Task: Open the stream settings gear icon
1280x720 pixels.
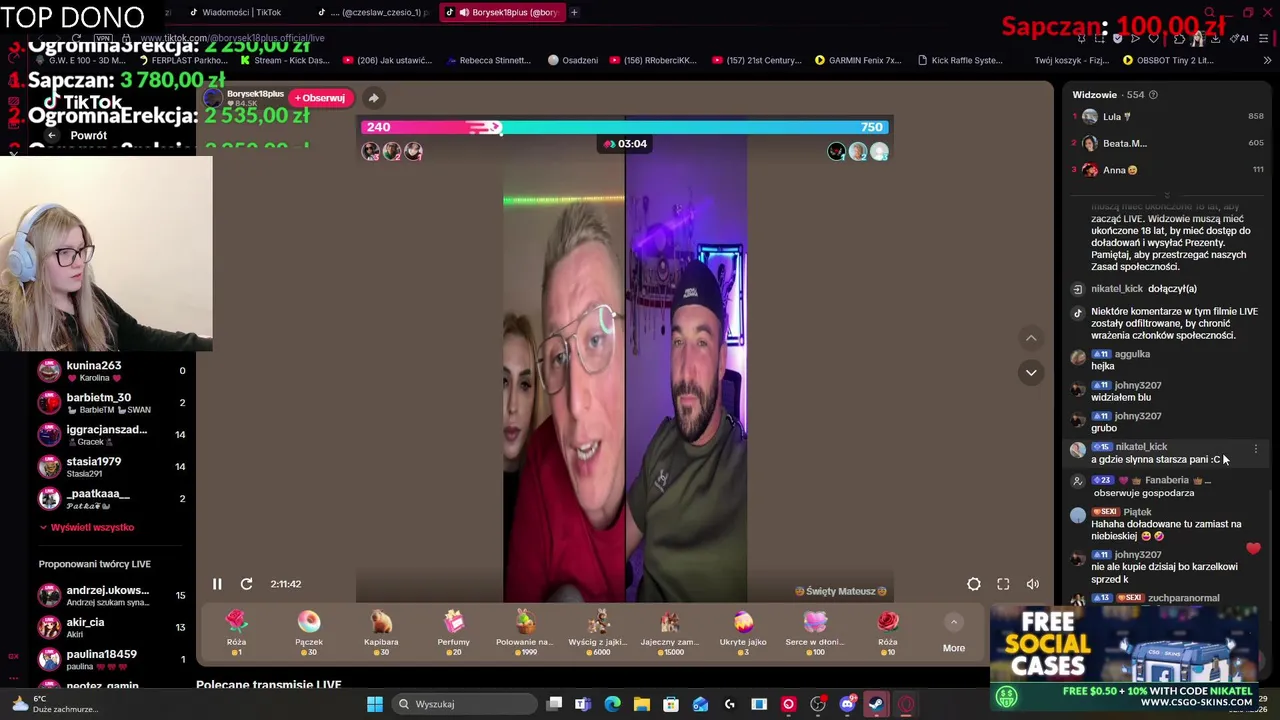Action: pyautogui.click(x=974, y=584)
